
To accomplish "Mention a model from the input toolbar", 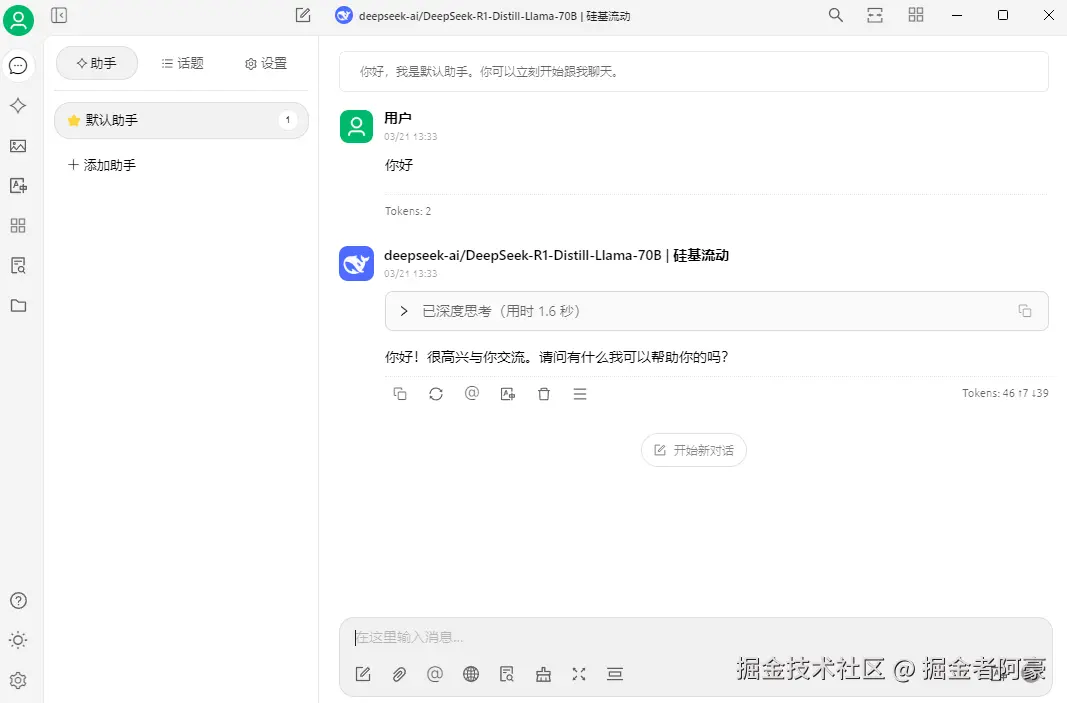I will point(435,674).
